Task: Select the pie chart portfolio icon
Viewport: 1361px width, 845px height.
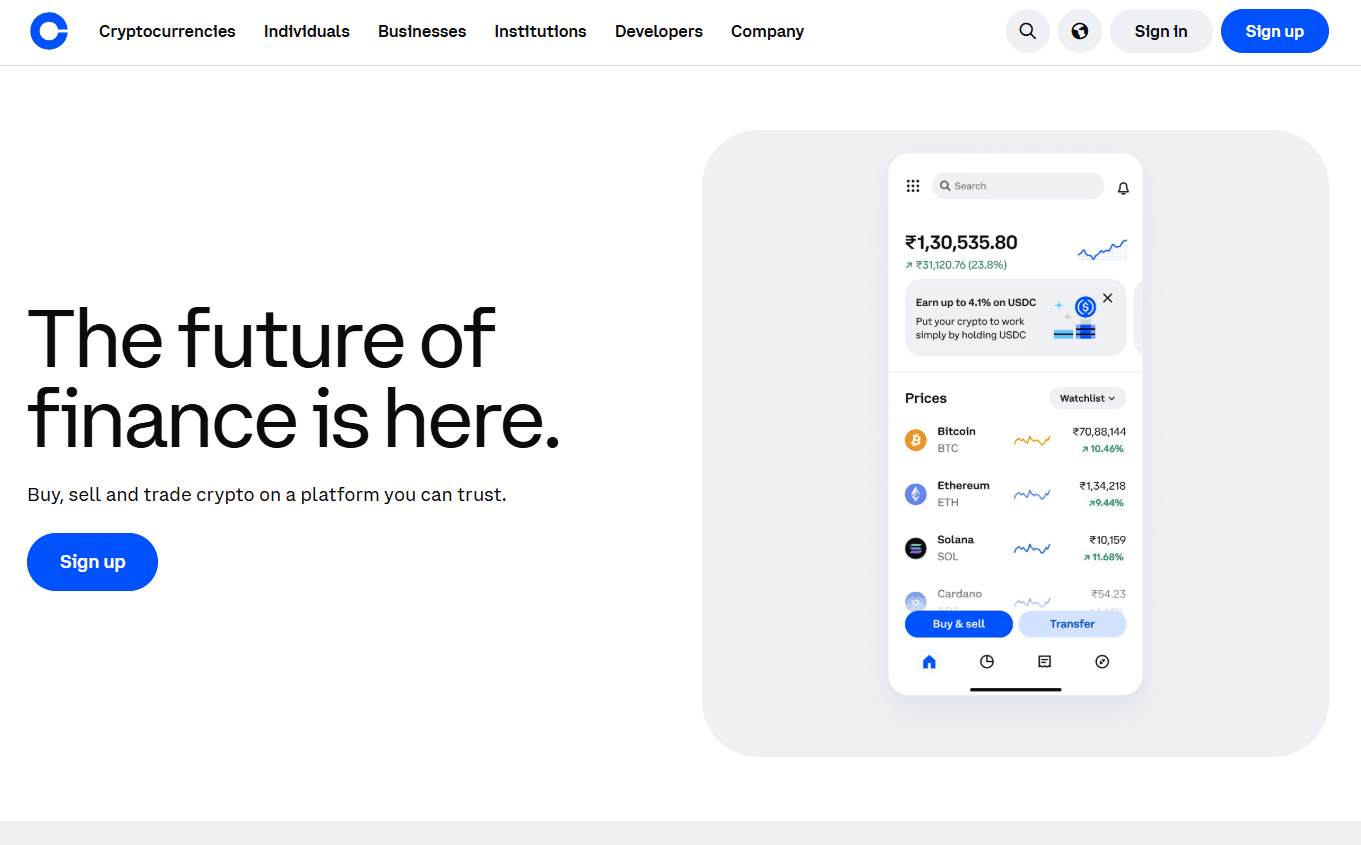Action: (x=987, y=661)
